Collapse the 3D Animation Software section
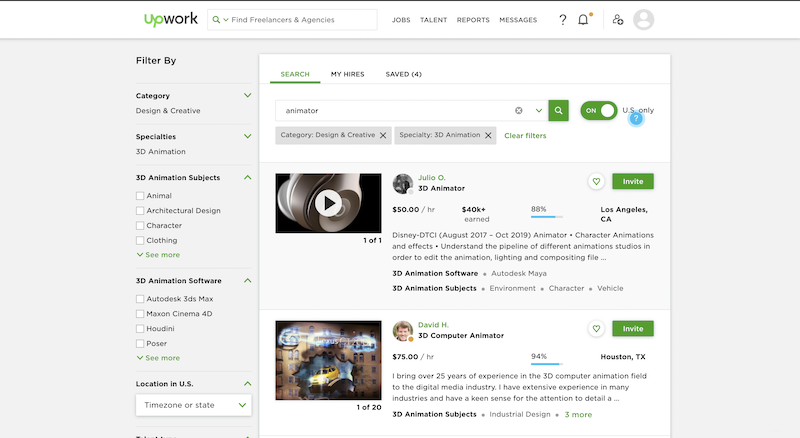This screenshot has width=800, height=438. [x=247, y=281]
